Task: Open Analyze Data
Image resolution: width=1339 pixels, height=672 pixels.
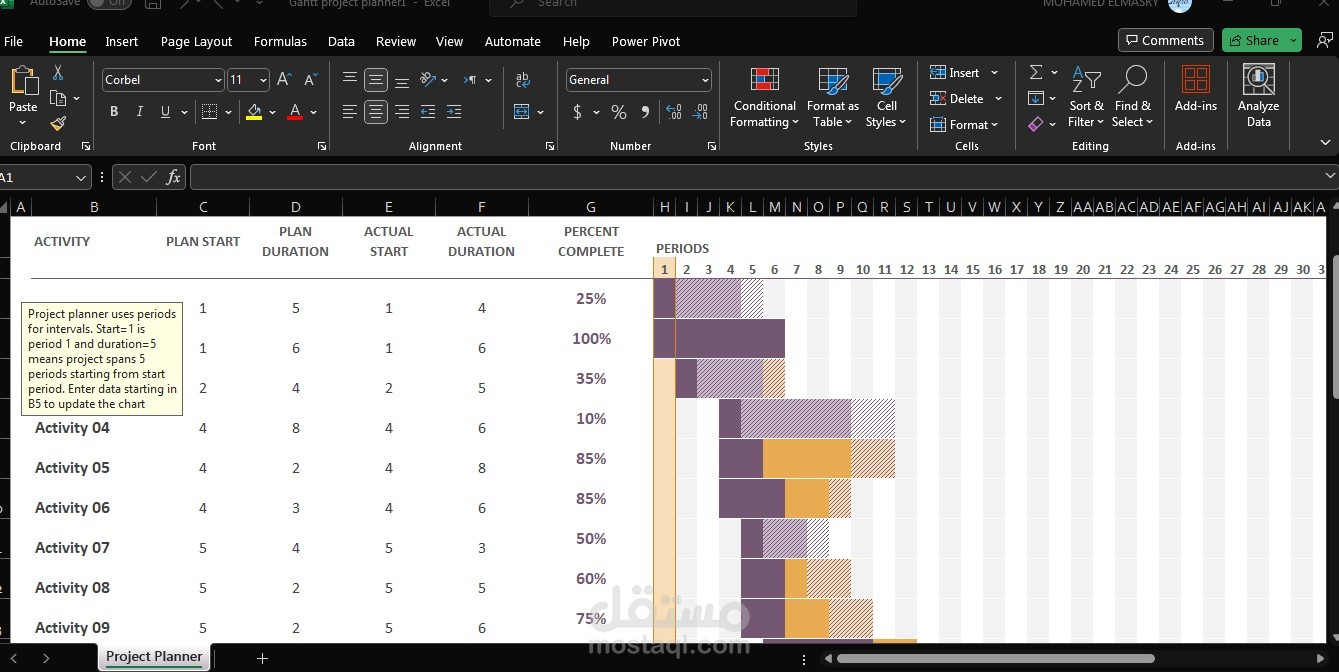Action: (x=1258, y=95)
